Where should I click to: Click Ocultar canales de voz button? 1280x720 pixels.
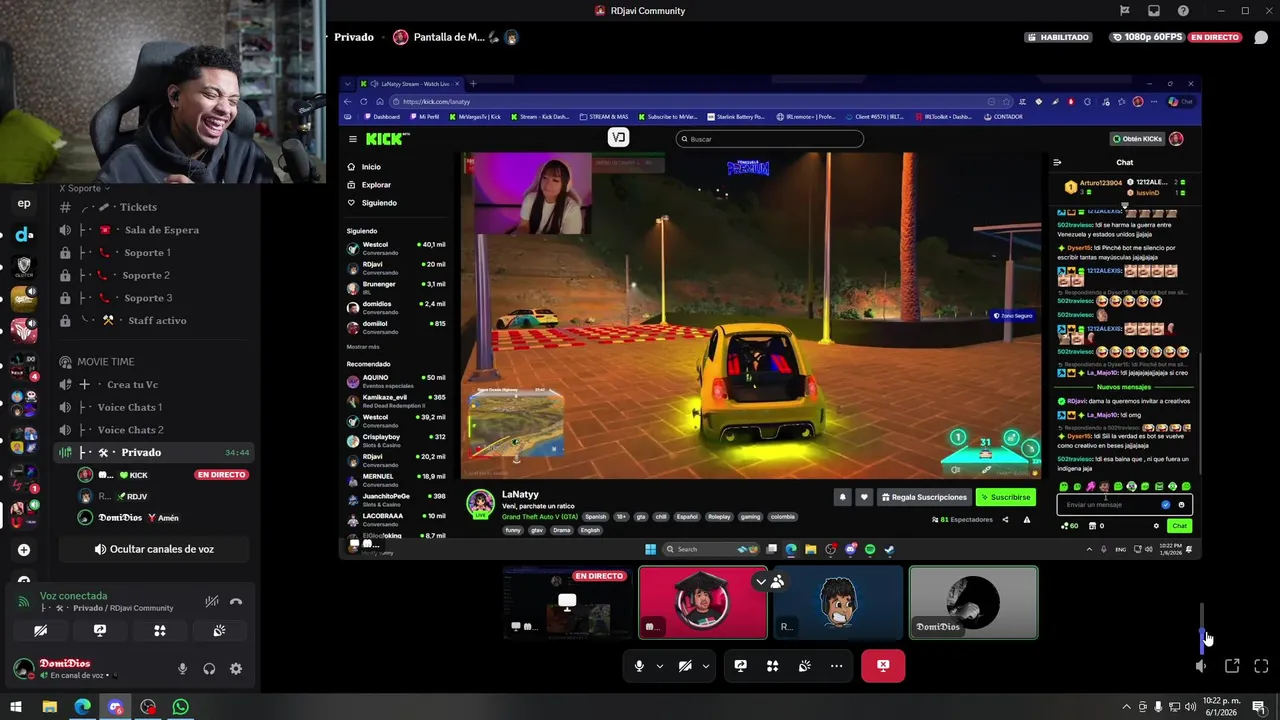click(x=154, y=549)
